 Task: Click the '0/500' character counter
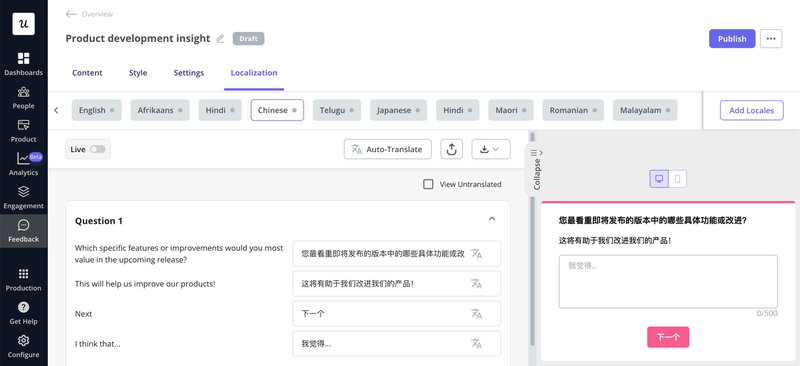pos(767,313)
